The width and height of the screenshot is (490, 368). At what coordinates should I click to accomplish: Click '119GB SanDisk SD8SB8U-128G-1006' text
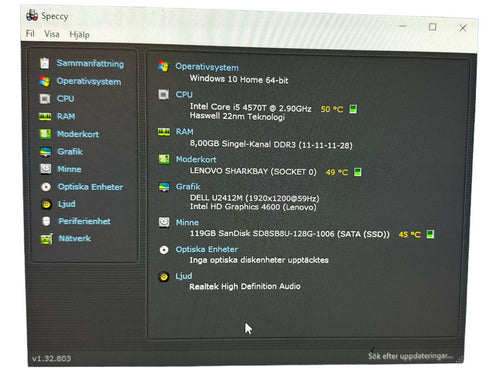[262, 233]
